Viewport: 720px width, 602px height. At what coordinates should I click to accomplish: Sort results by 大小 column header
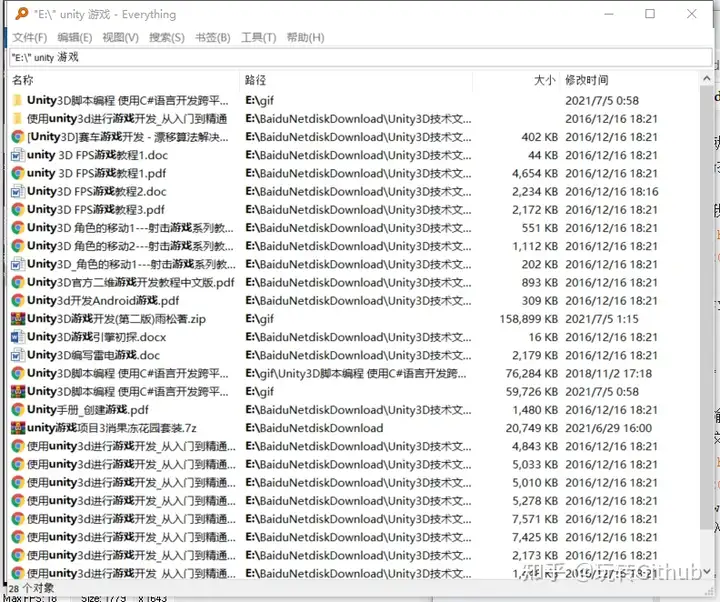(516, 80)
